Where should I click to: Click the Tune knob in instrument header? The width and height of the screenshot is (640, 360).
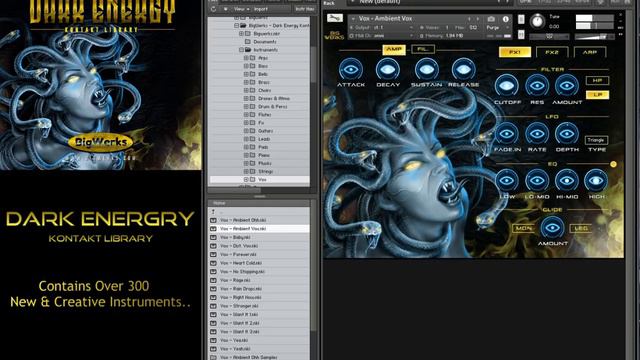(537, 20)
